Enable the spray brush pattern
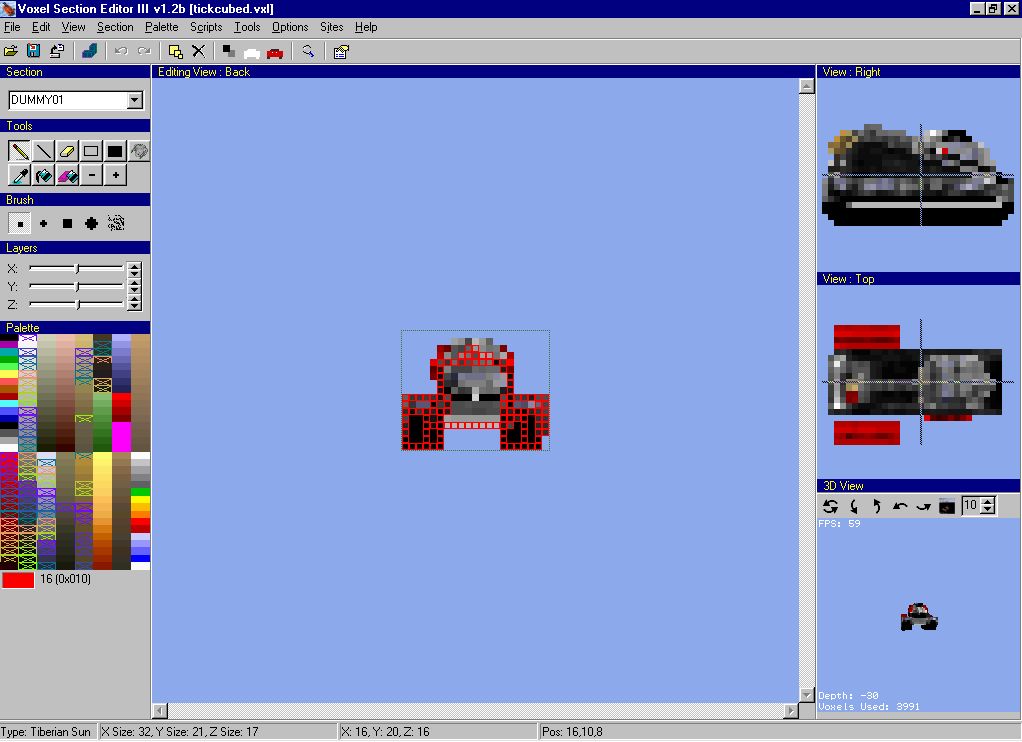The height and width of the screenshot is (742, 1022). pyautogui.click(x=116, y=223)
